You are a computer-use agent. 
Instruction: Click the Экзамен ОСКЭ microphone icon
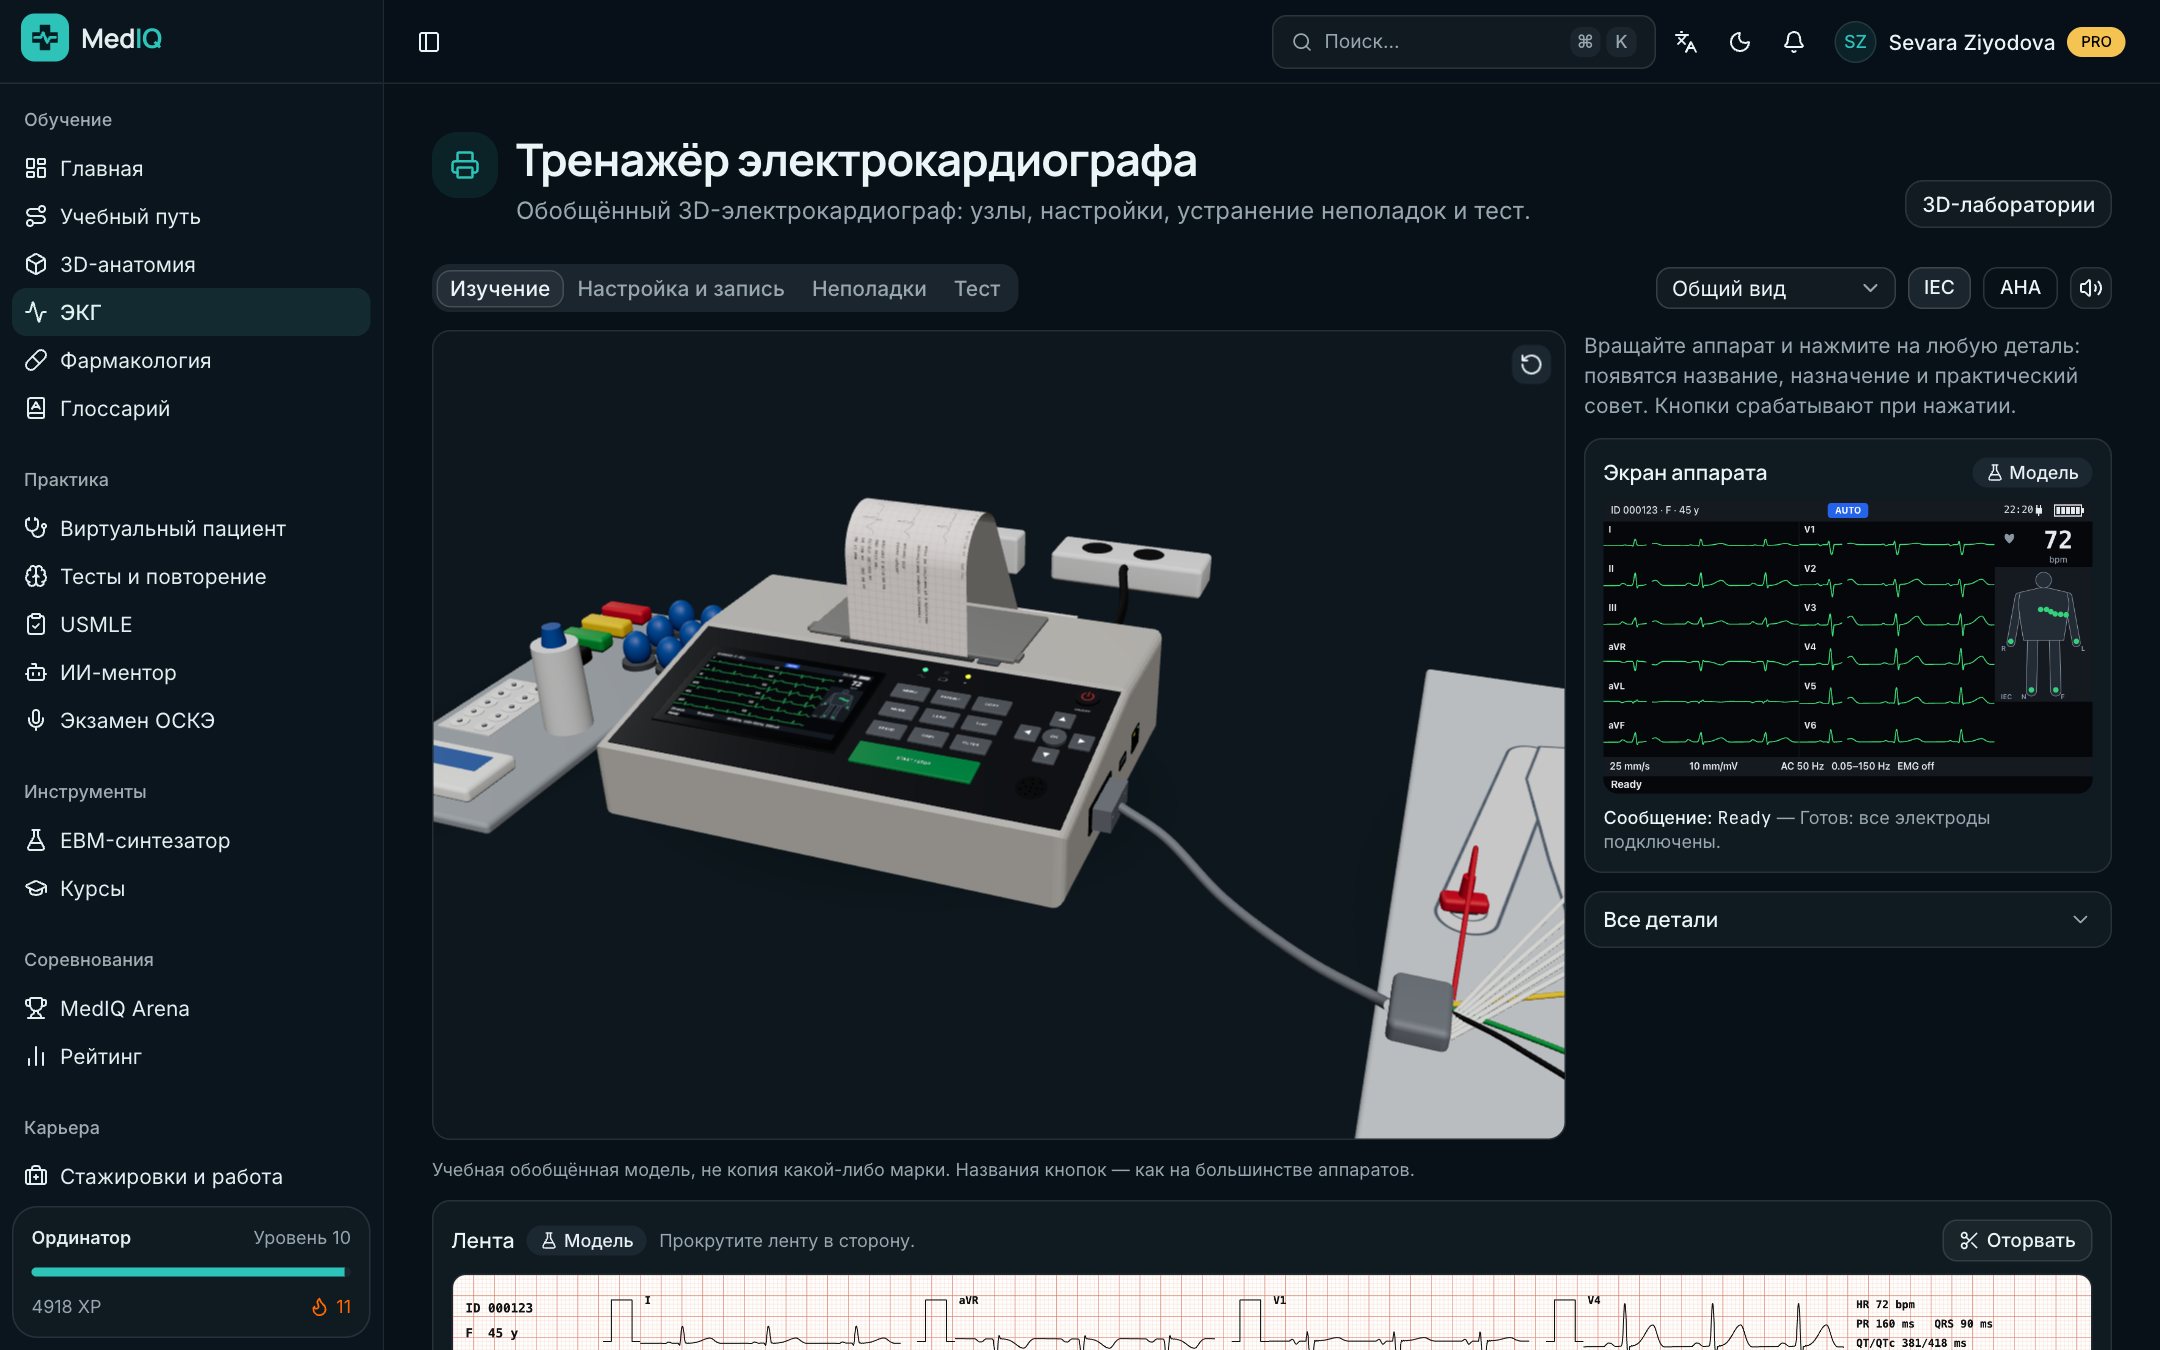coord(36,720)
